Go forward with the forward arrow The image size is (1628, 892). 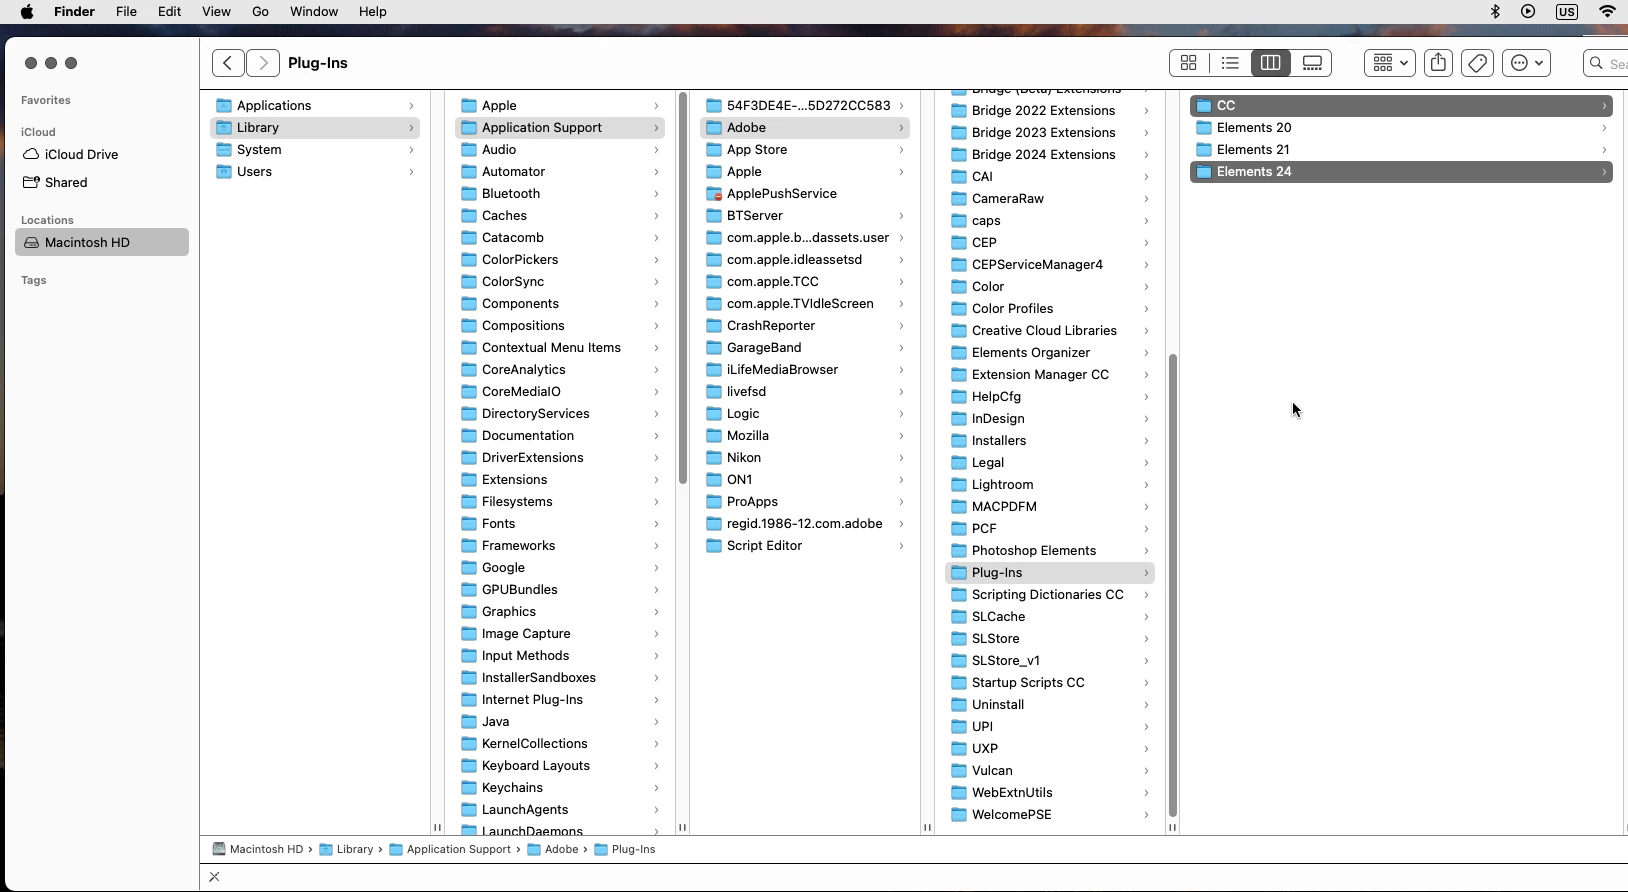(263, 63)
